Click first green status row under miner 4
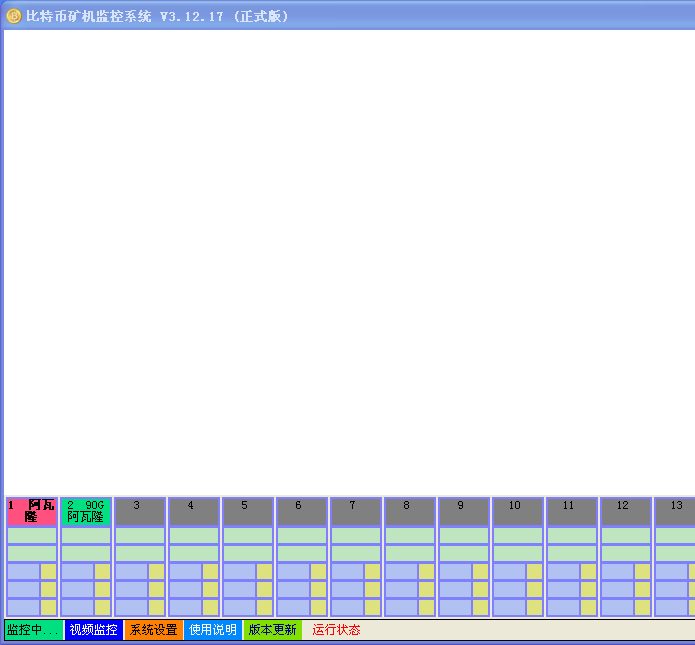This screenshot has height=645, width=695. (194, 535)
